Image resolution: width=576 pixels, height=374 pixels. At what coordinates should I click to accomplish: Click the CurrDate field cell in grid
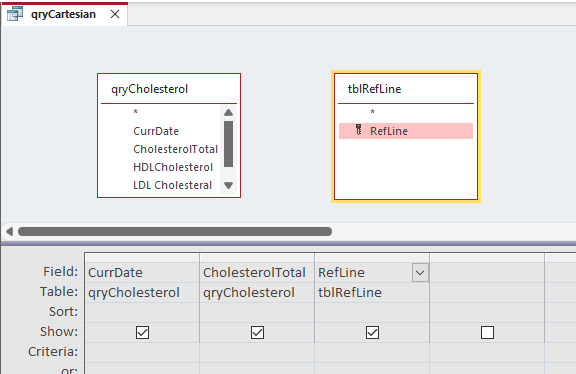(x=142, y=273)
